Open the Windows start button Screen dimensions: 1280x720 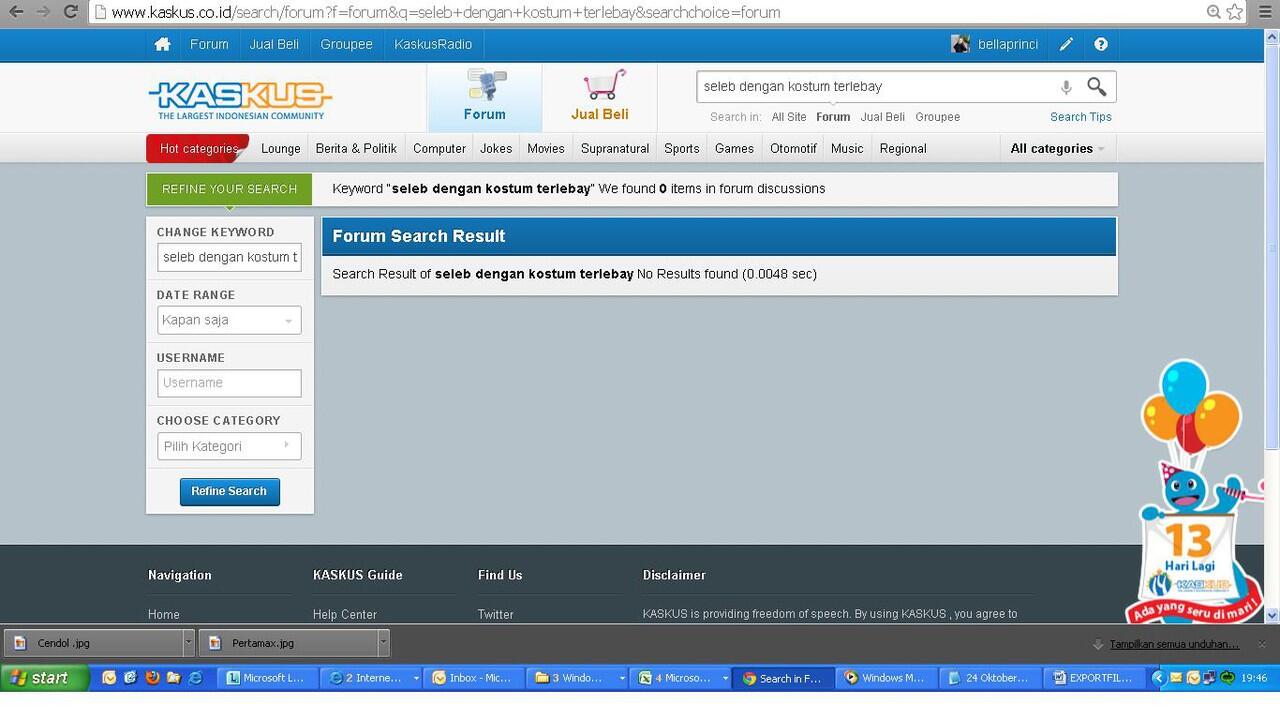coord(46,677)
